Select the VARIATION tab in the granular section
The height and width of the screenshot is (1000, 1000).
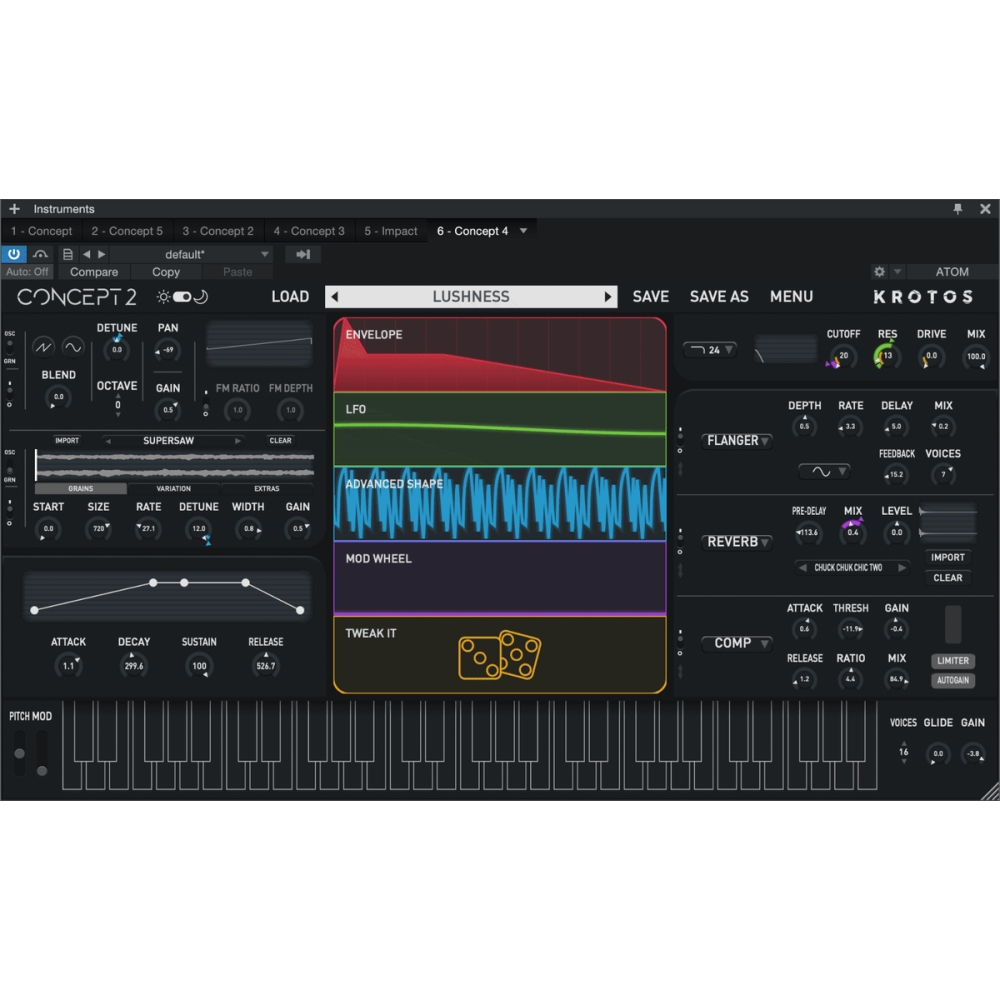coord(172,488)
